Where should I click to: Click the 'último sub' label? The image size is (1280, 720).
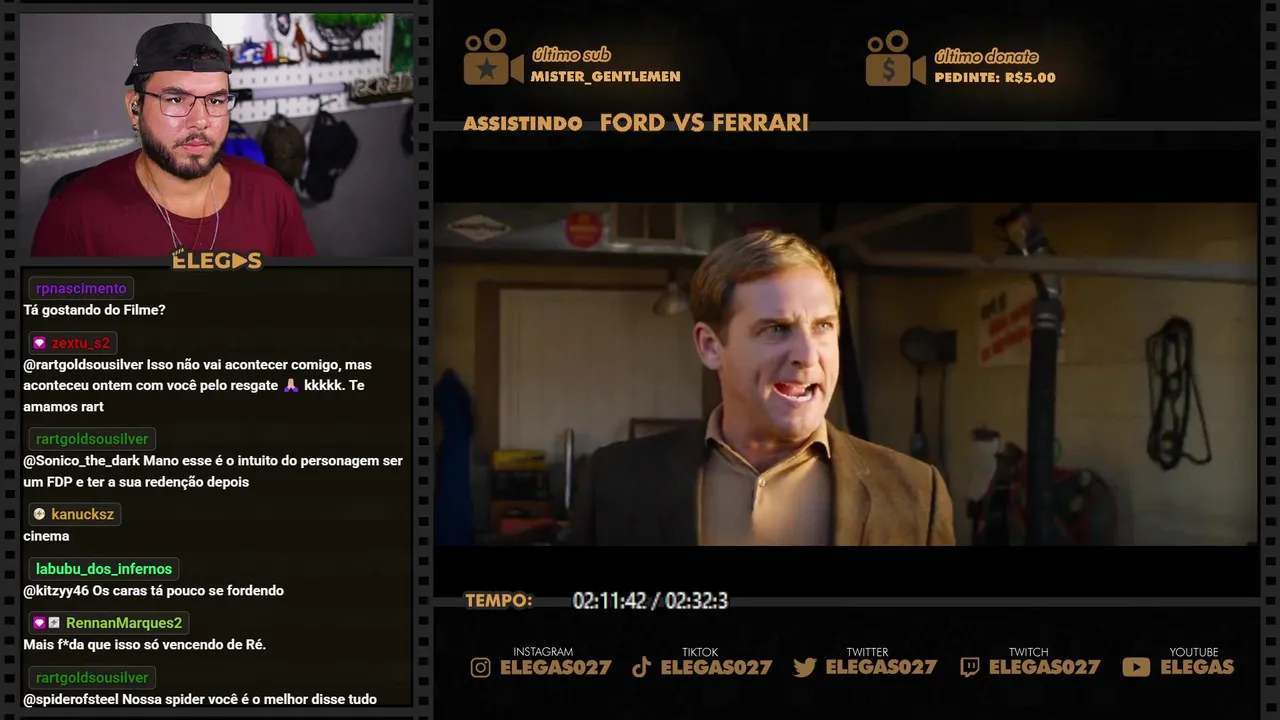(571, 55)
